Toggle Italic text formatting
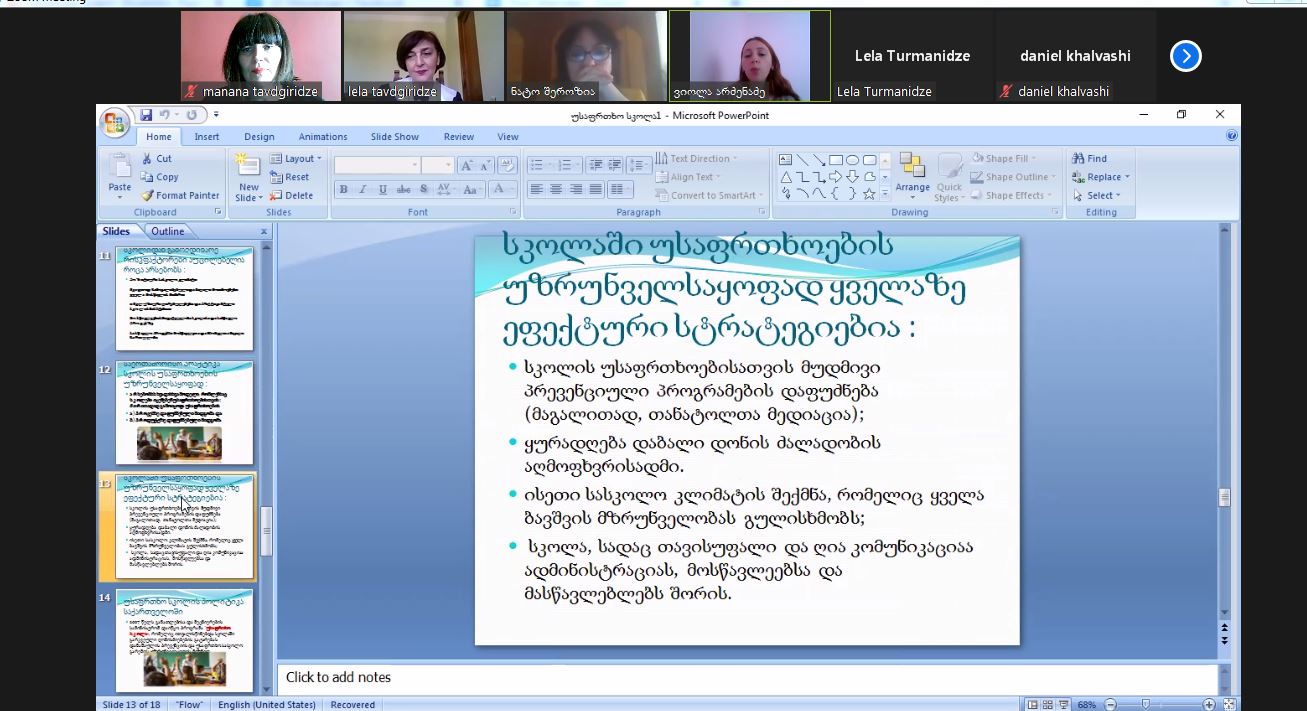This screenshot has height=711, width=1307. coord(362,190)
